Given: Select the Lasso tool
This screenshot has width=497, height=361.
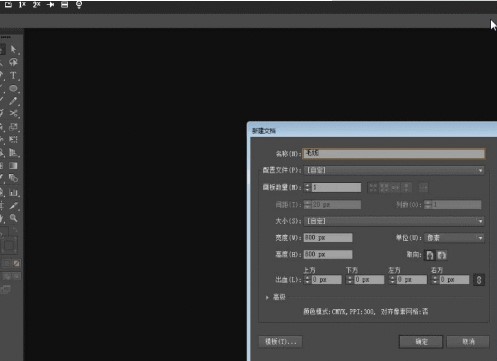Looking at the screenshot, I should pyautogui.click(x=13, y=62).
